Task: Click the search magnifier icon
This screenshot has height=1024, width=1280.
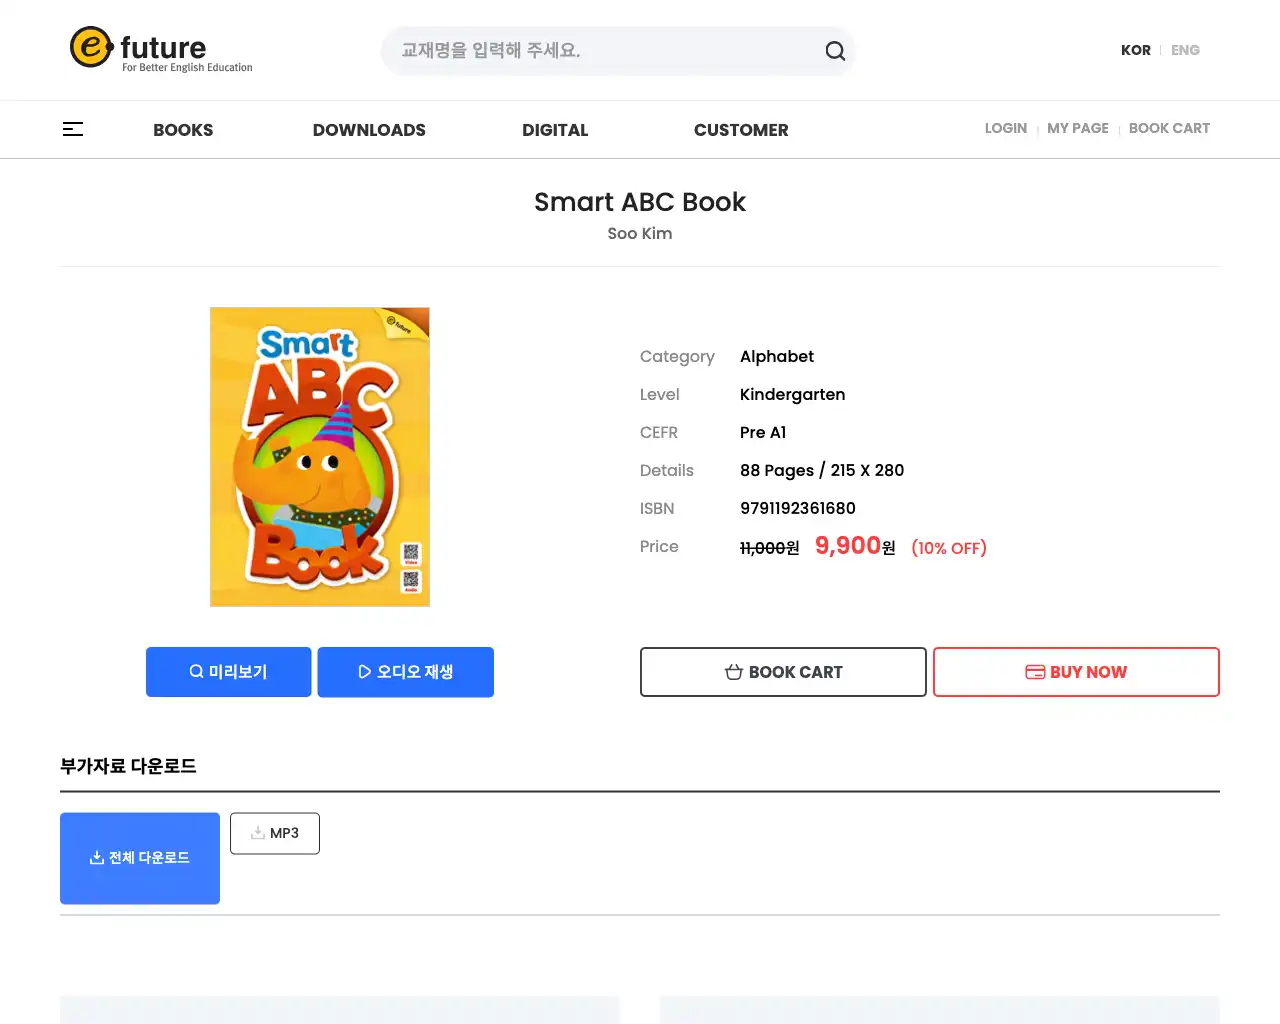Action: pyautogui.click(x=835, y=51)
